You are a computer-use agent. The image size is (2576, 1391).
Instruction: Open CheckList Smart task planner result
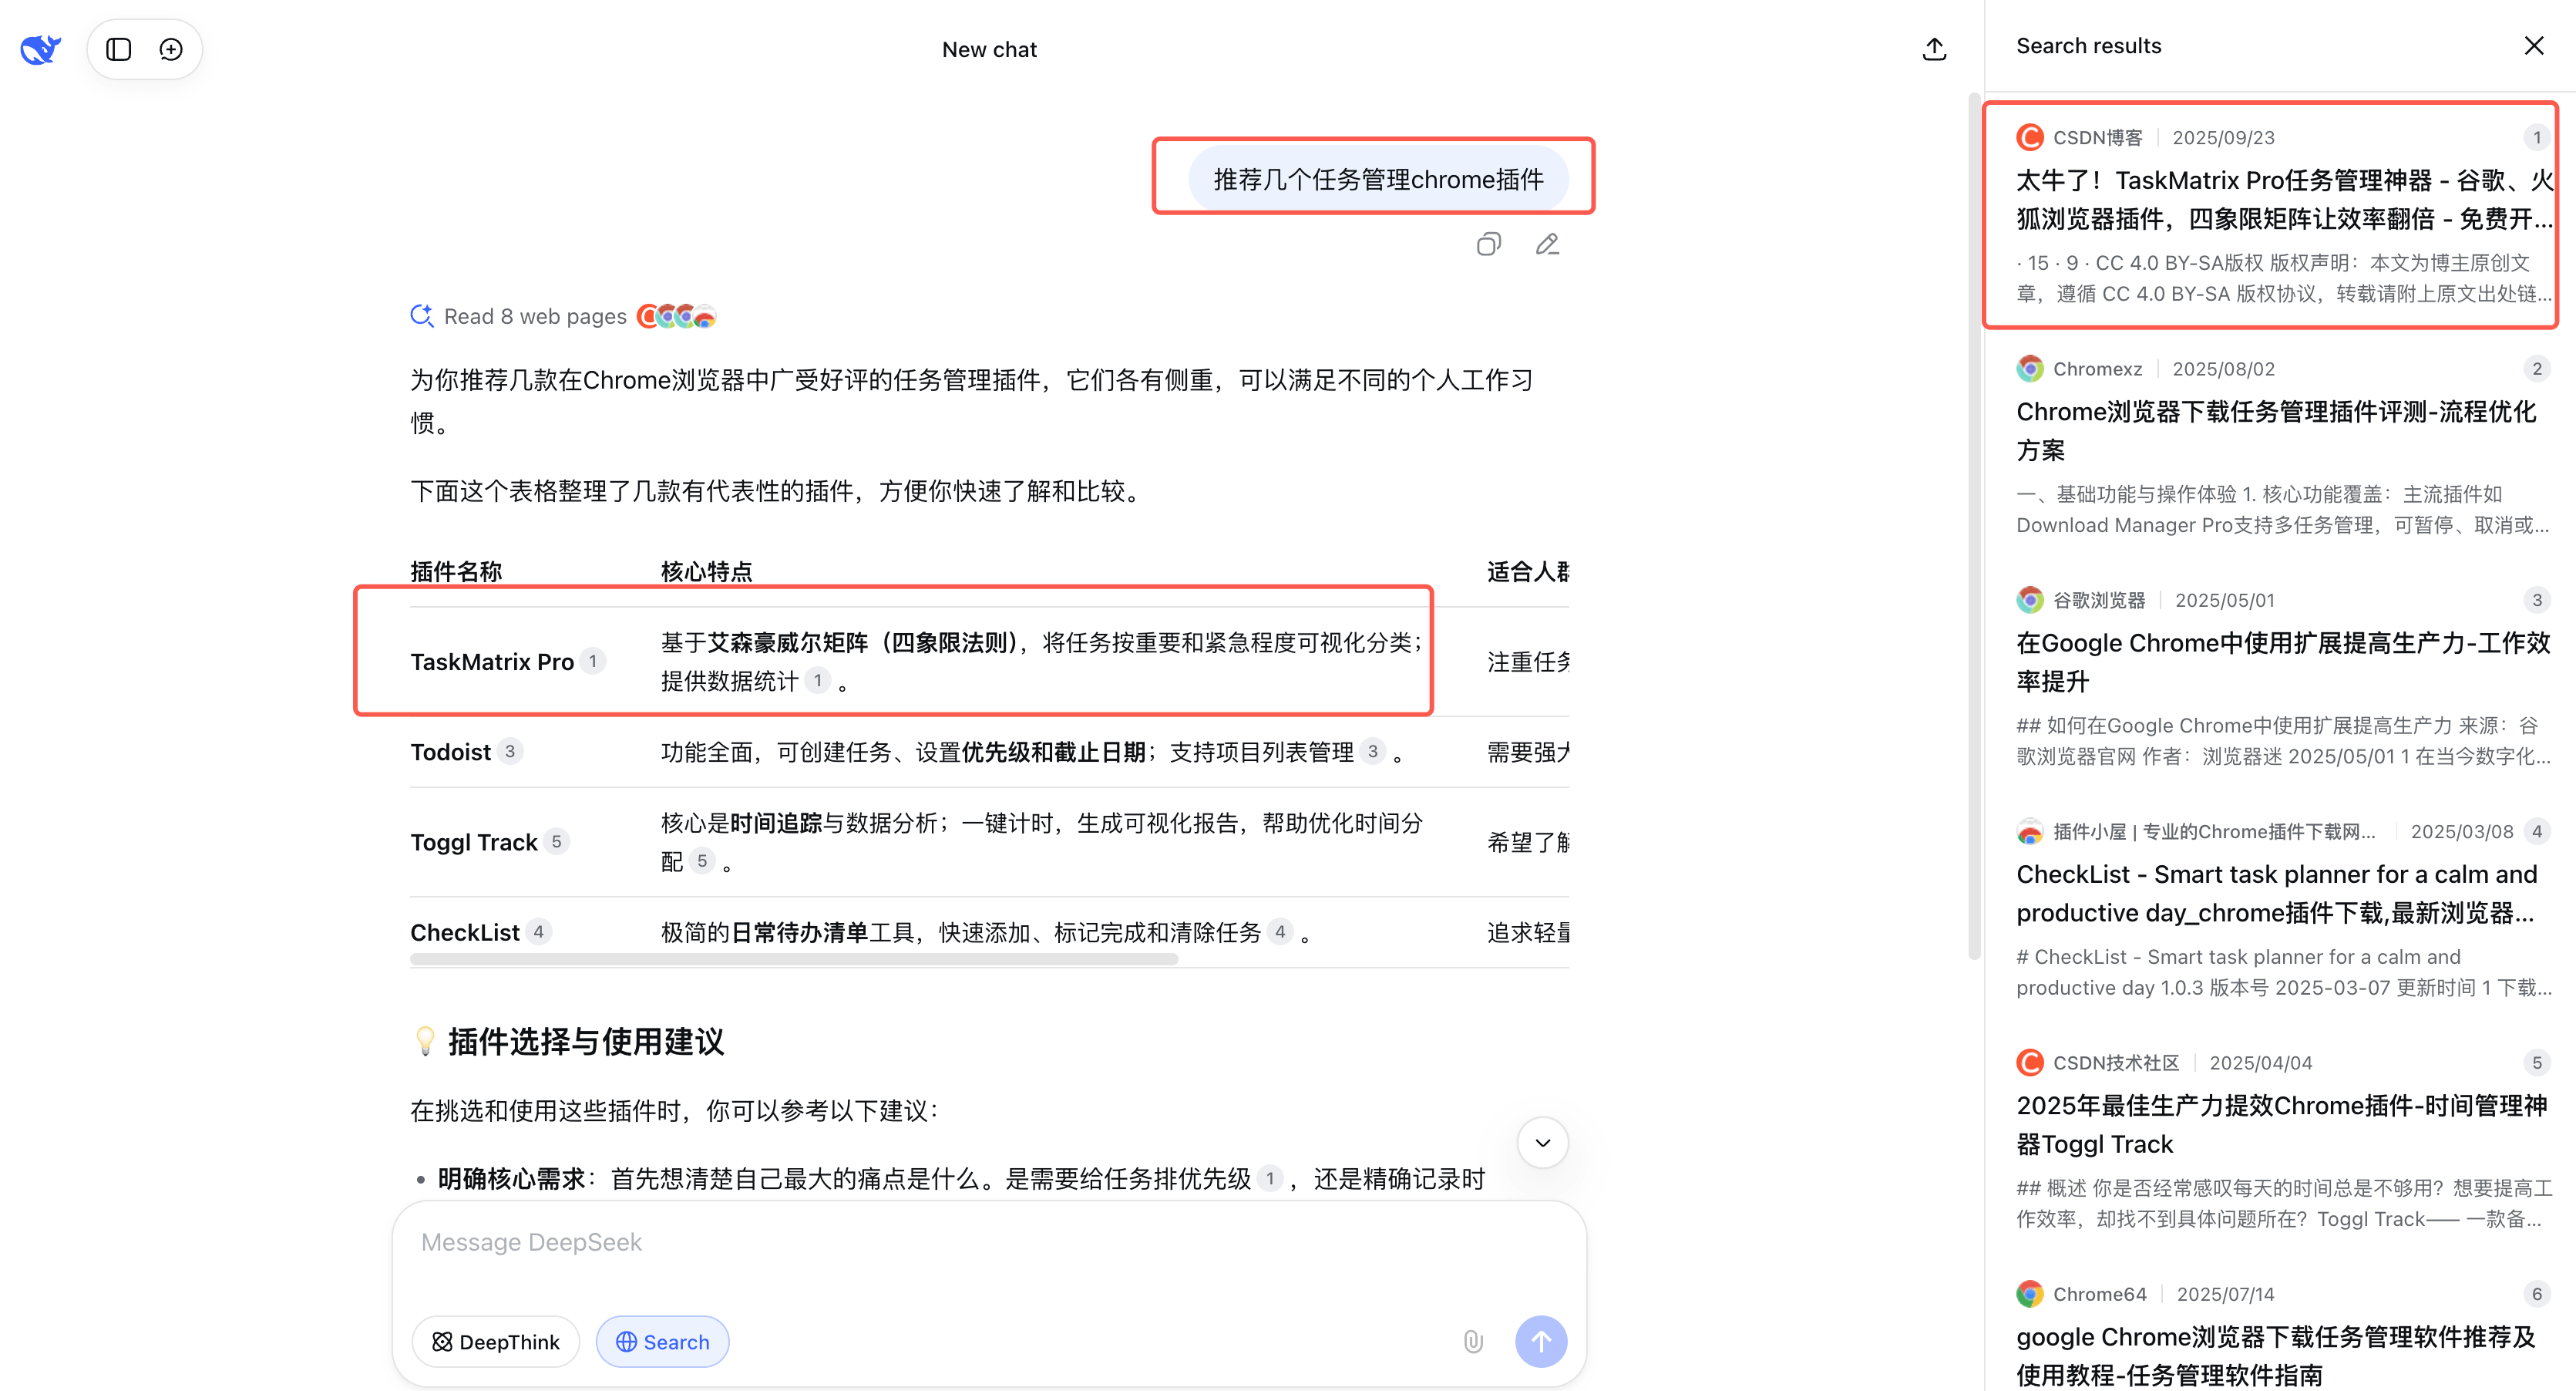click(x=2282, y=908)
